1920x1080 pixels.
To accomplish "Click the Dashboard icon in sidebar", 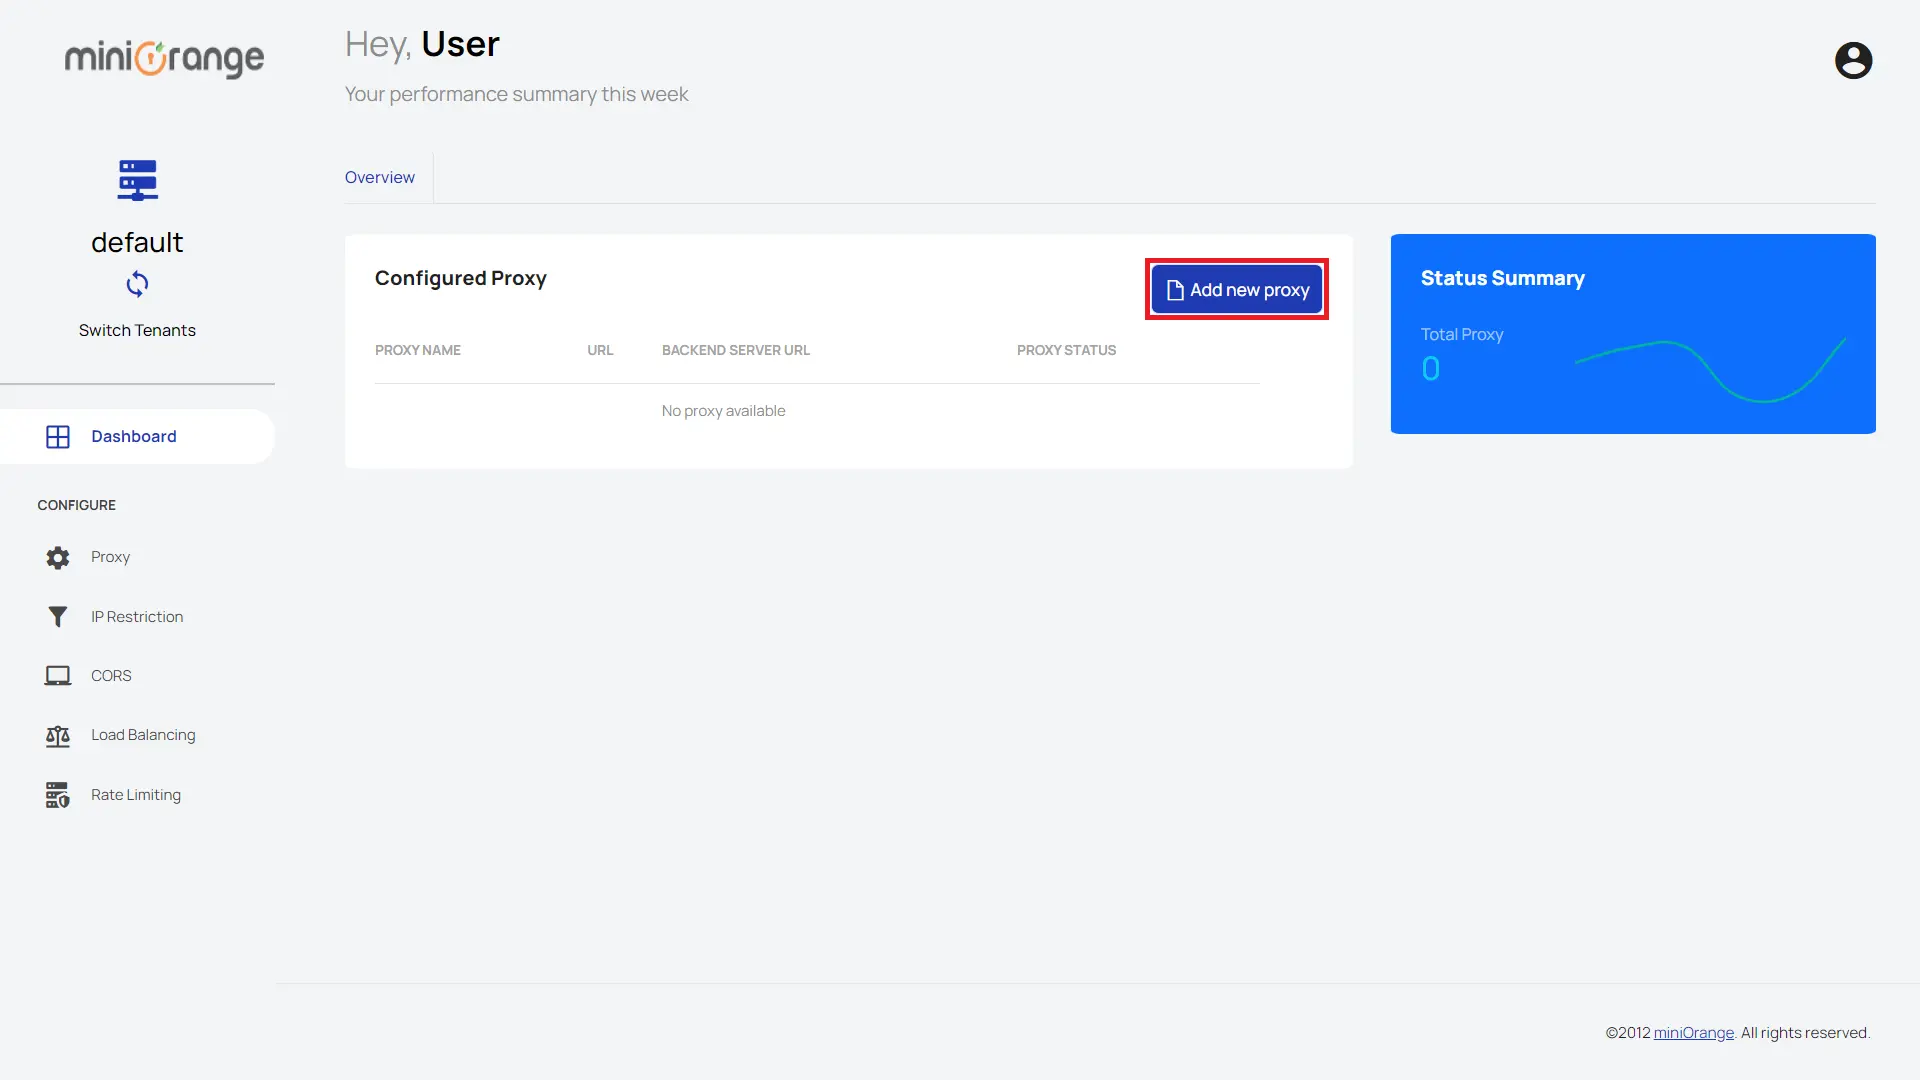I will tap(58, 436).
